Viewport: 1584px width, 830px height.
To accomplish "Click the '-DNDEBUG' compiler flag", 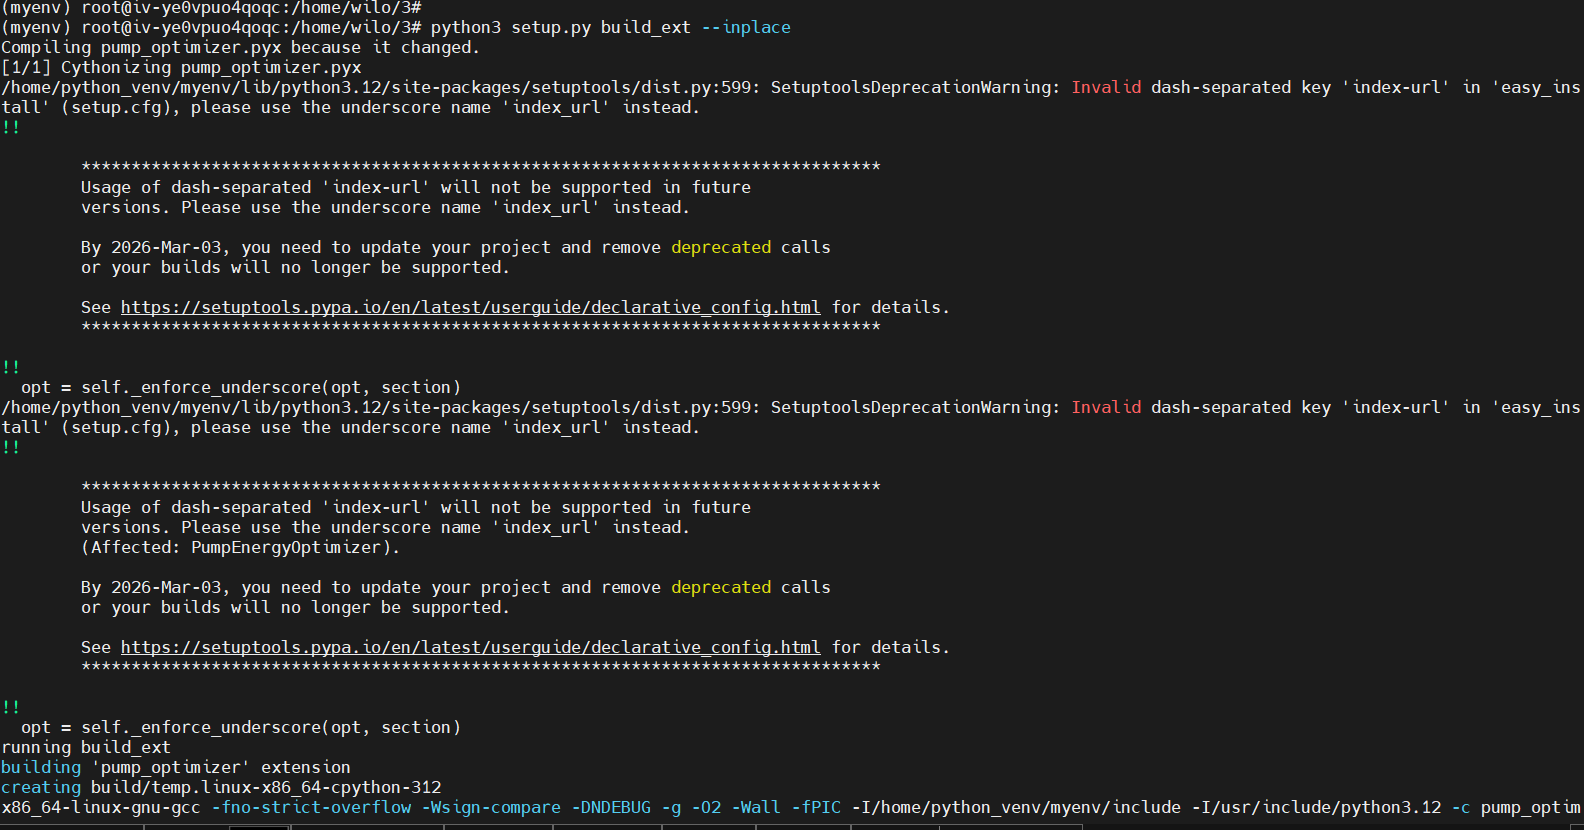I will coord(611,807).
